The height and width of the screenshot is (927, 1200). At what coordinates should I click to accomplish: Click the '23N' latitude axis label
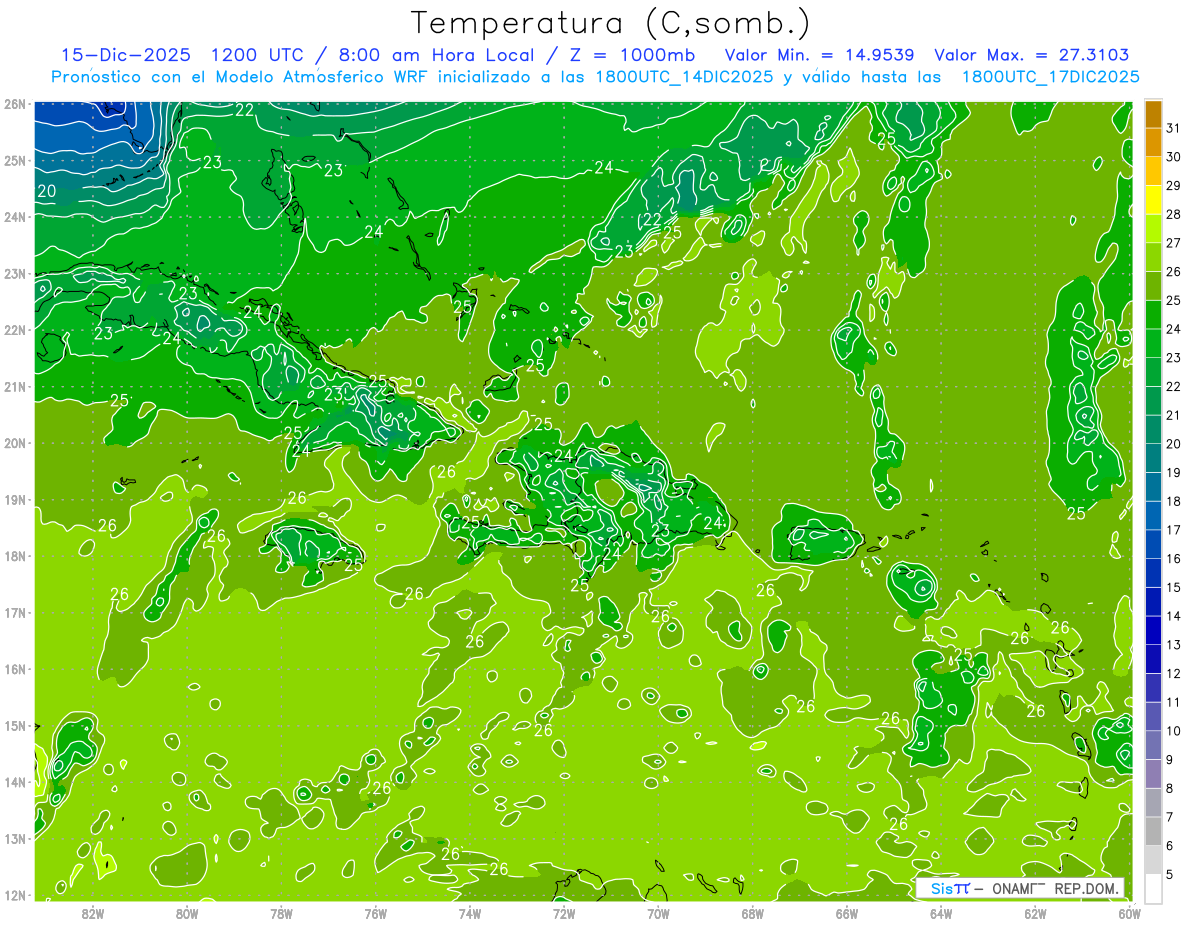click(x=15, y=274)
